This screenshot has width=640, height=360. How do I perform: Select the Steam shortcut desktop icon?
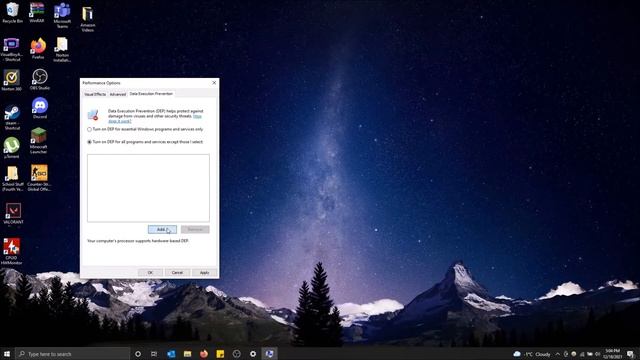[12, 118]
